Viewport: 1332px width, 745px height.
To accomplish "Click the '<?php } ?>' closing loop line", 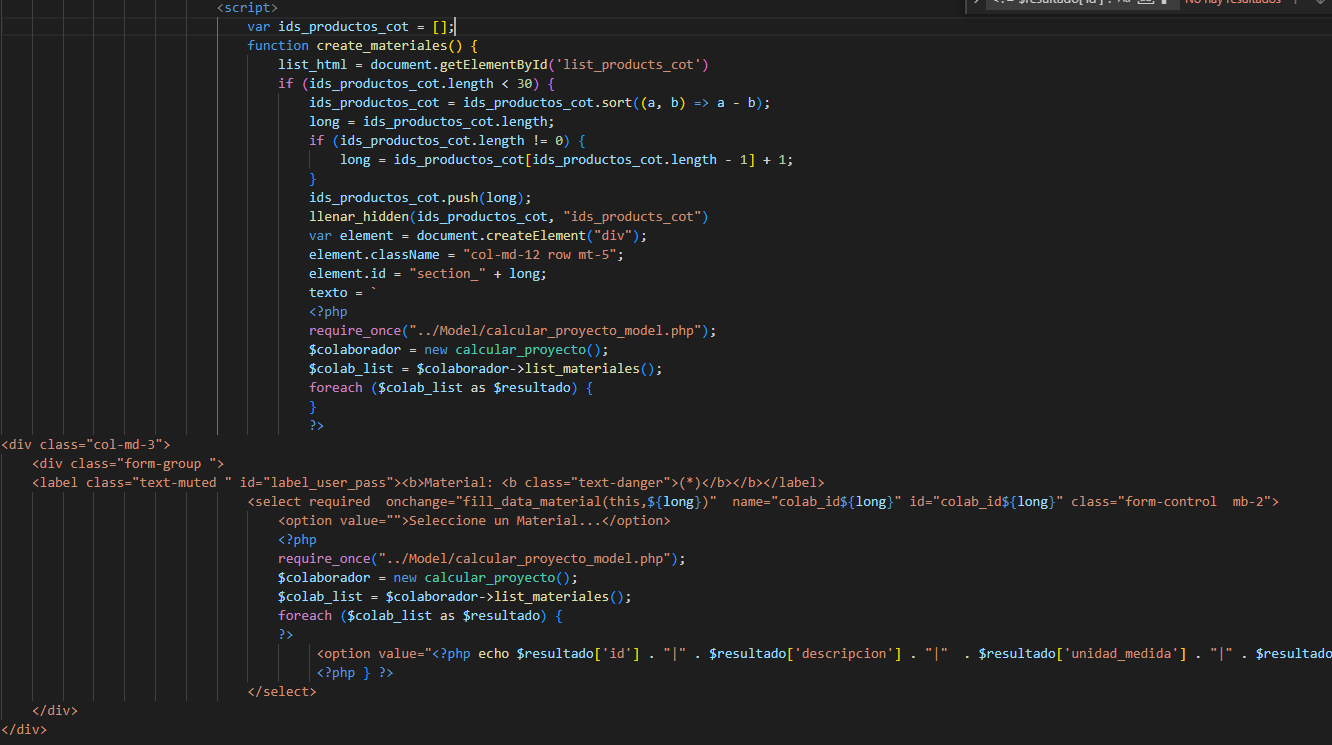I will [355, 673].
